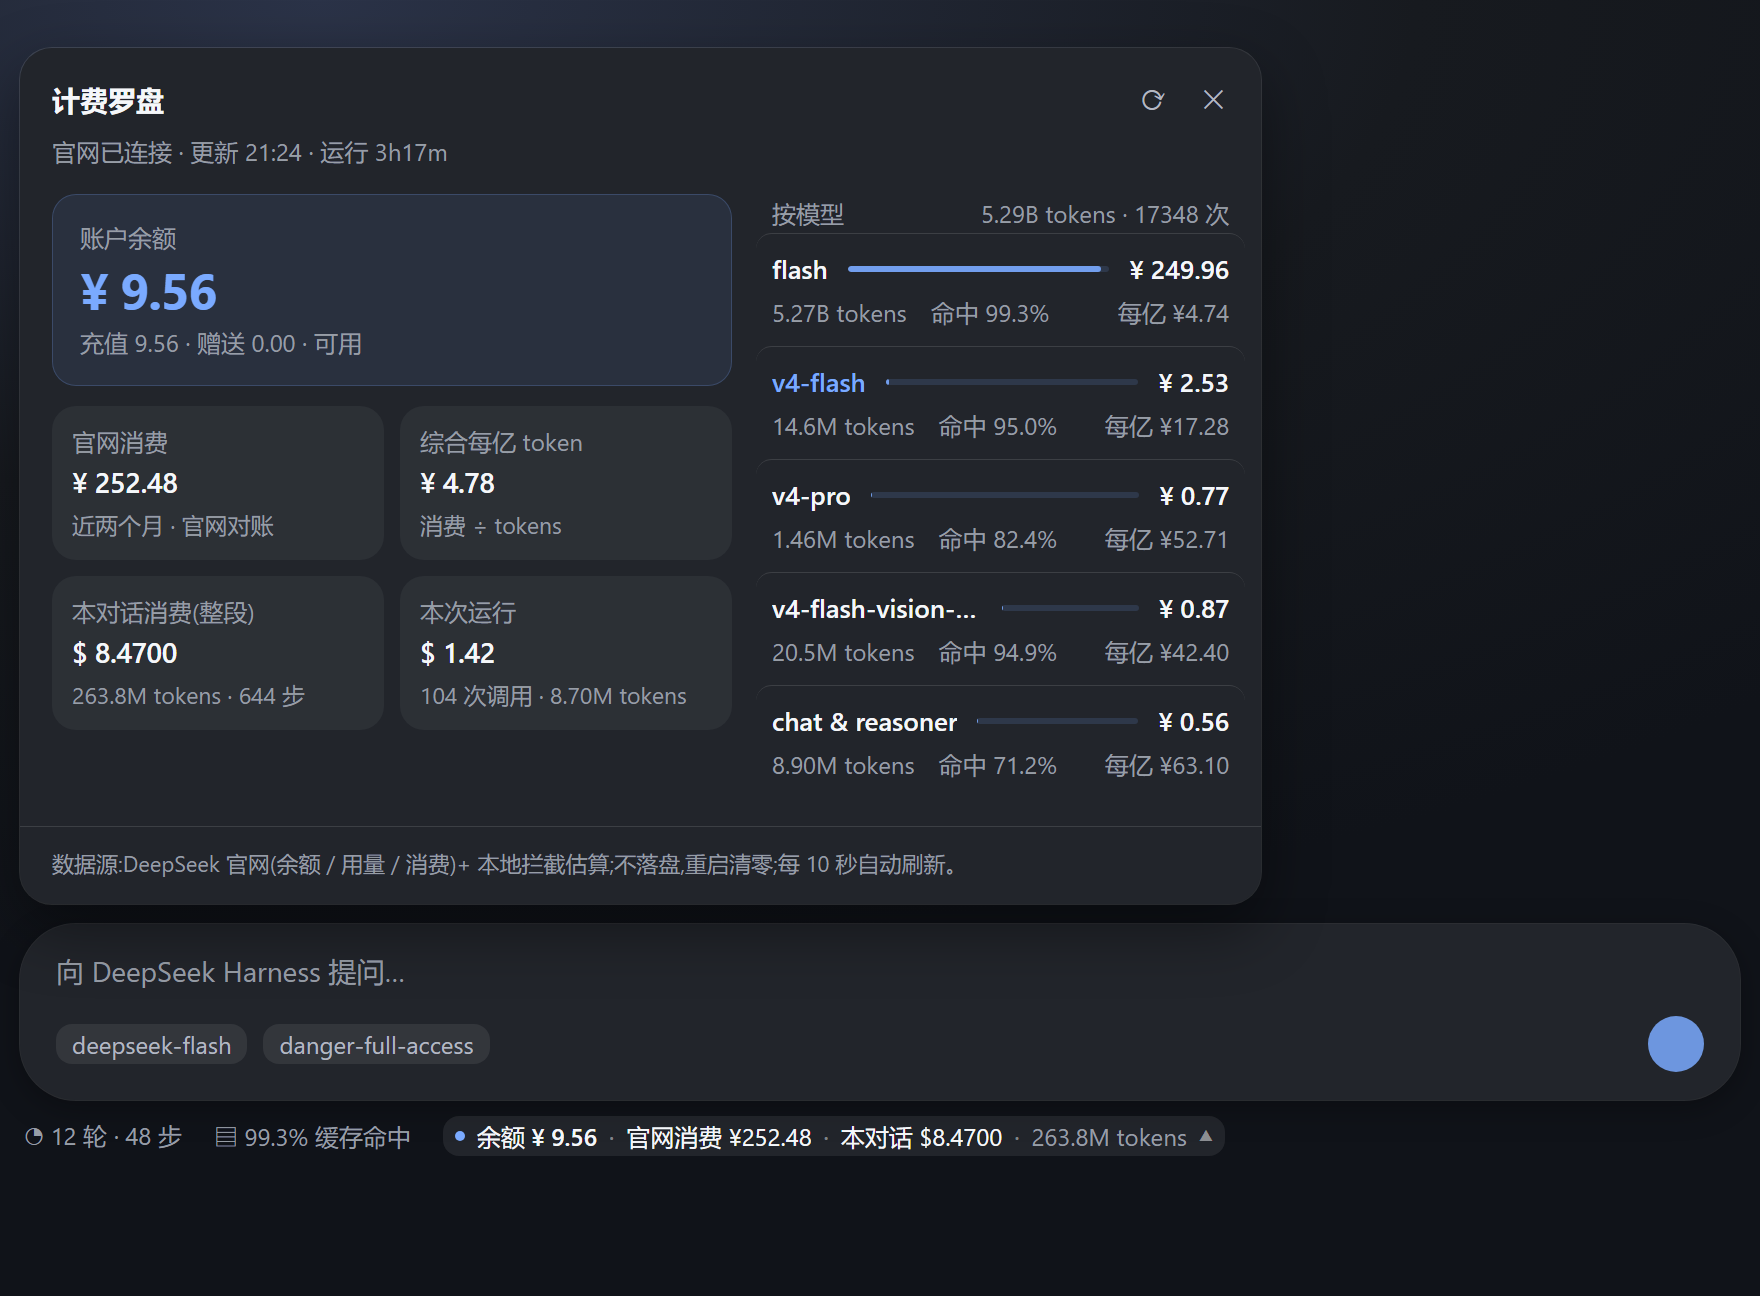Click the ¥ 9.56 account balance amount
Screen dimensions: 1760x1296
(148, 292)
